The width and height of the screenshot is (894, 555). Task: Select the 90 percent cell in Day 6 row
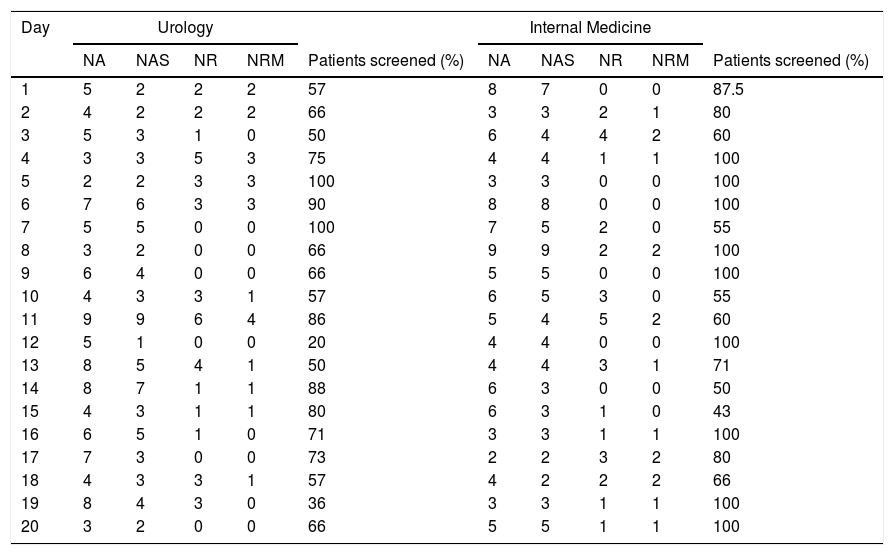point(317,204)
